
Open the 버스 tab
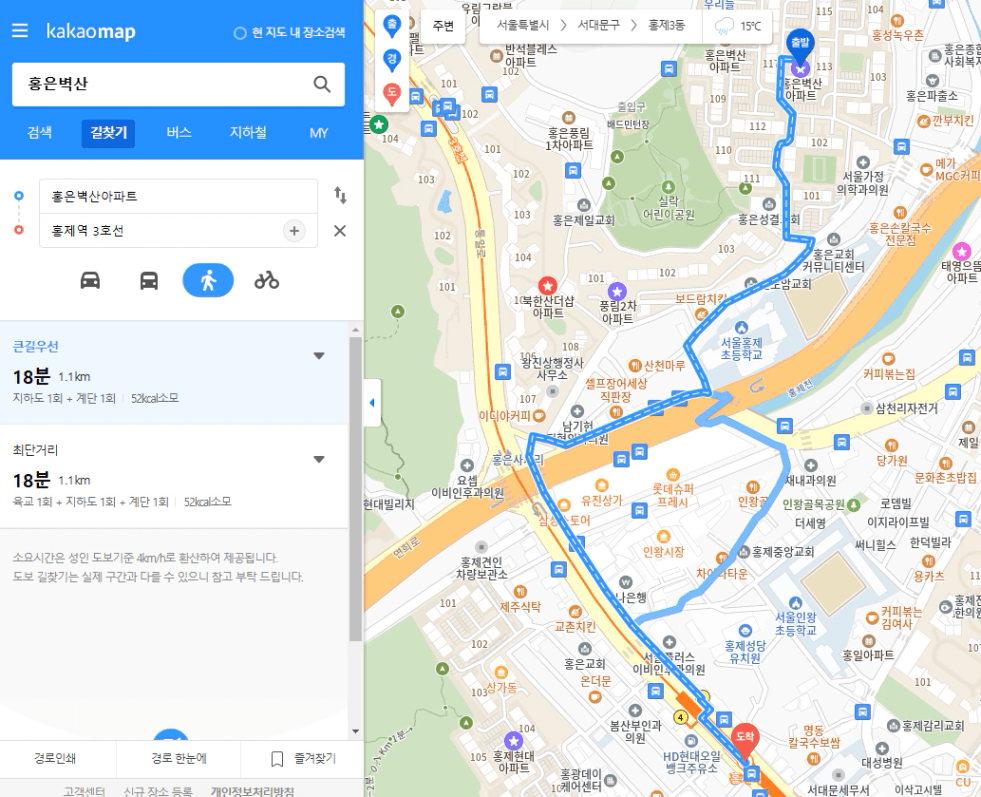(178, 133)
